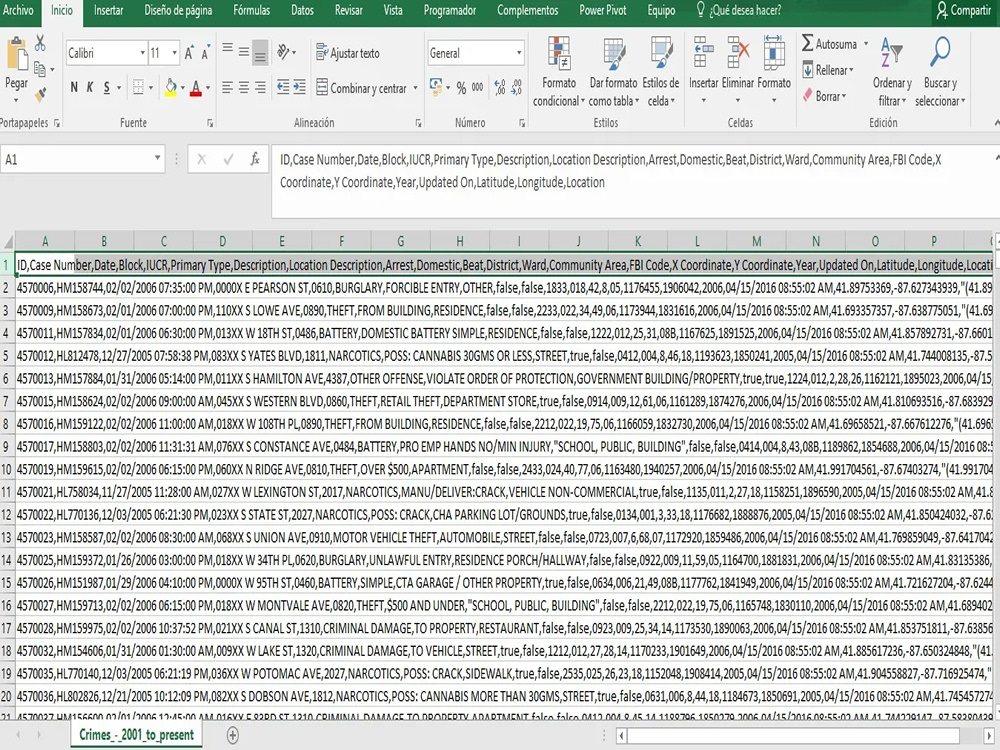Align text to bottom of cell
Viewport: 1000px width, 750px height.
(260, 52)
